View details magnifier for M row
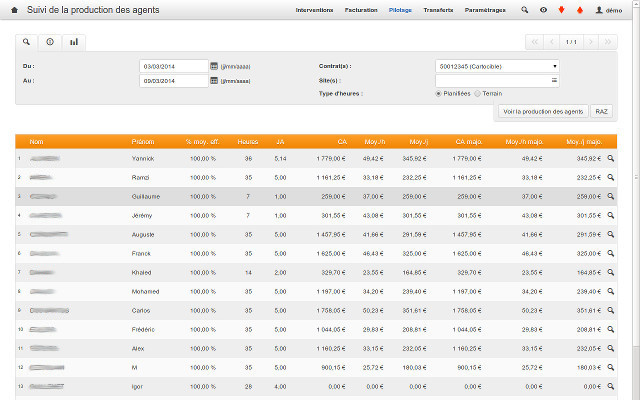The height and width of the screenshot is (400, 640). click(x=611, y=367)
